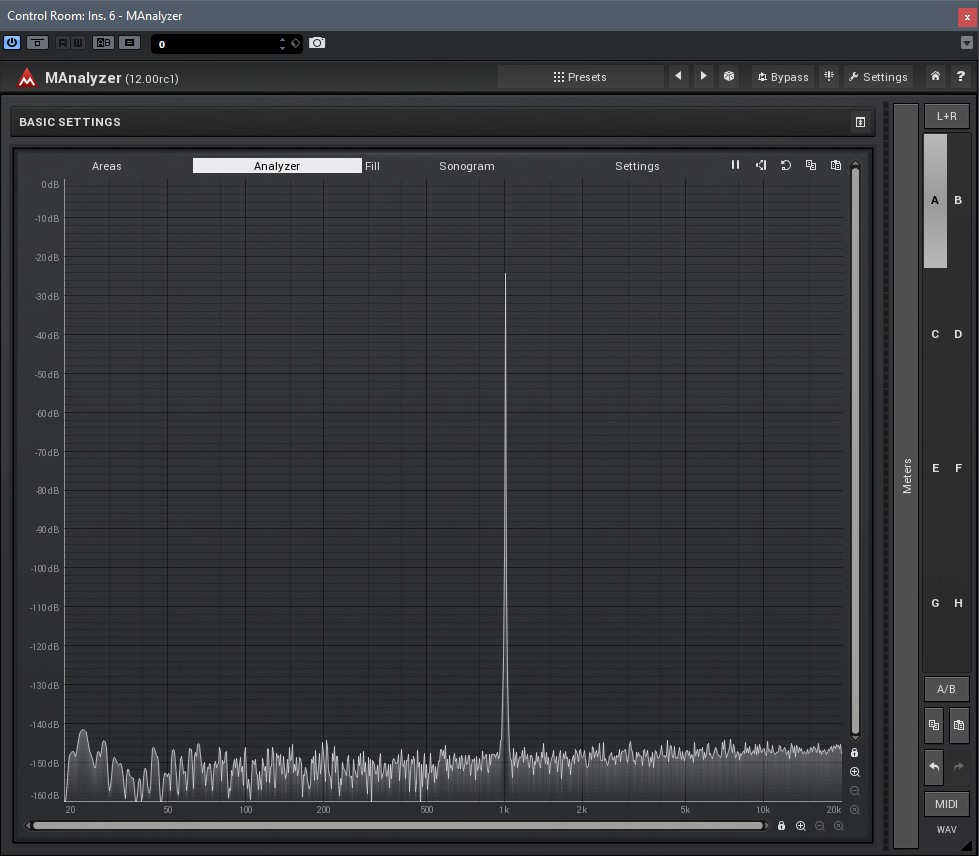979x856 pixels.
Task: Open the plugin window functions dropdown arrow
Action: tap(967, 42)
